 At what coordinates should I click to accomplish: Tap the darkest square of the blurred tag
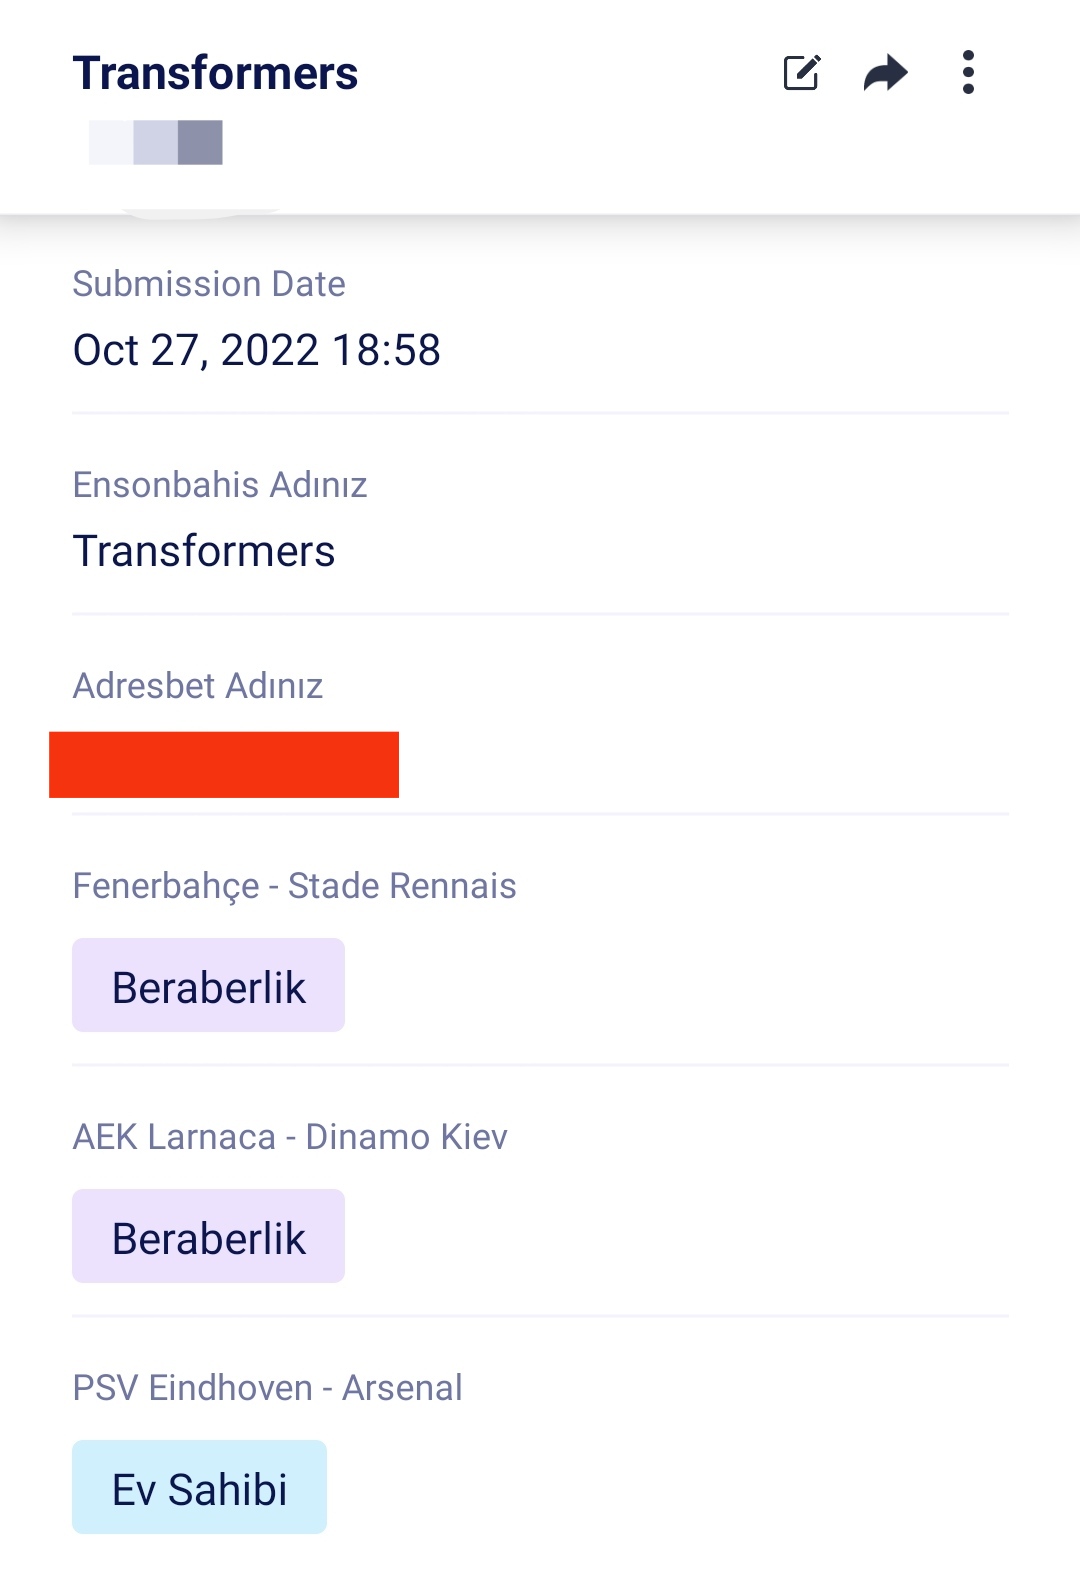tap(200, 142)
